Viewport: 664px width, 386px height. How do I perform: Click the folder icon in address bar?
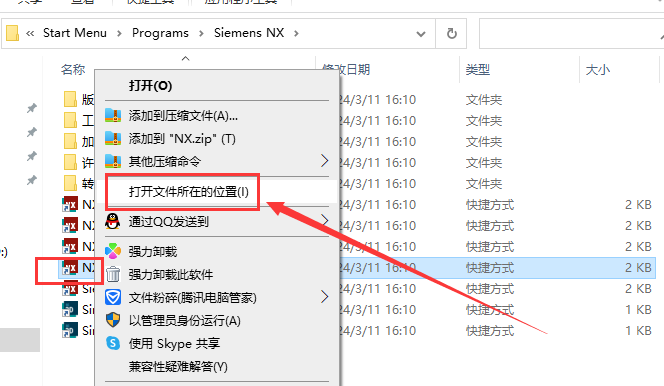click(12, 33)
